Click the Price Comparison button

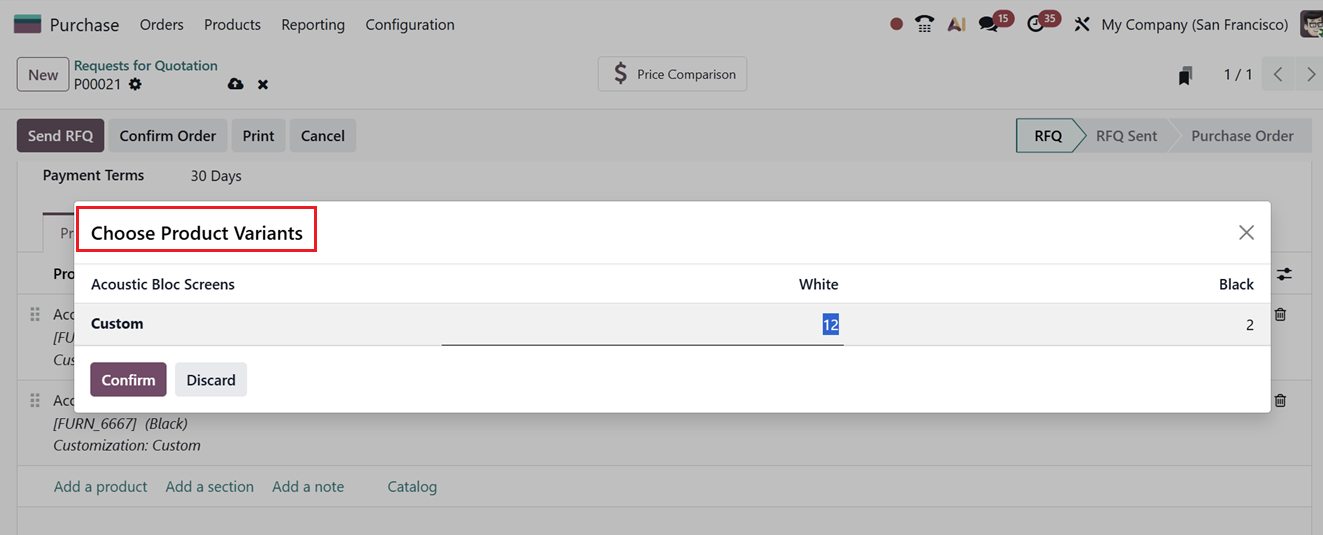tap(672, 74)
